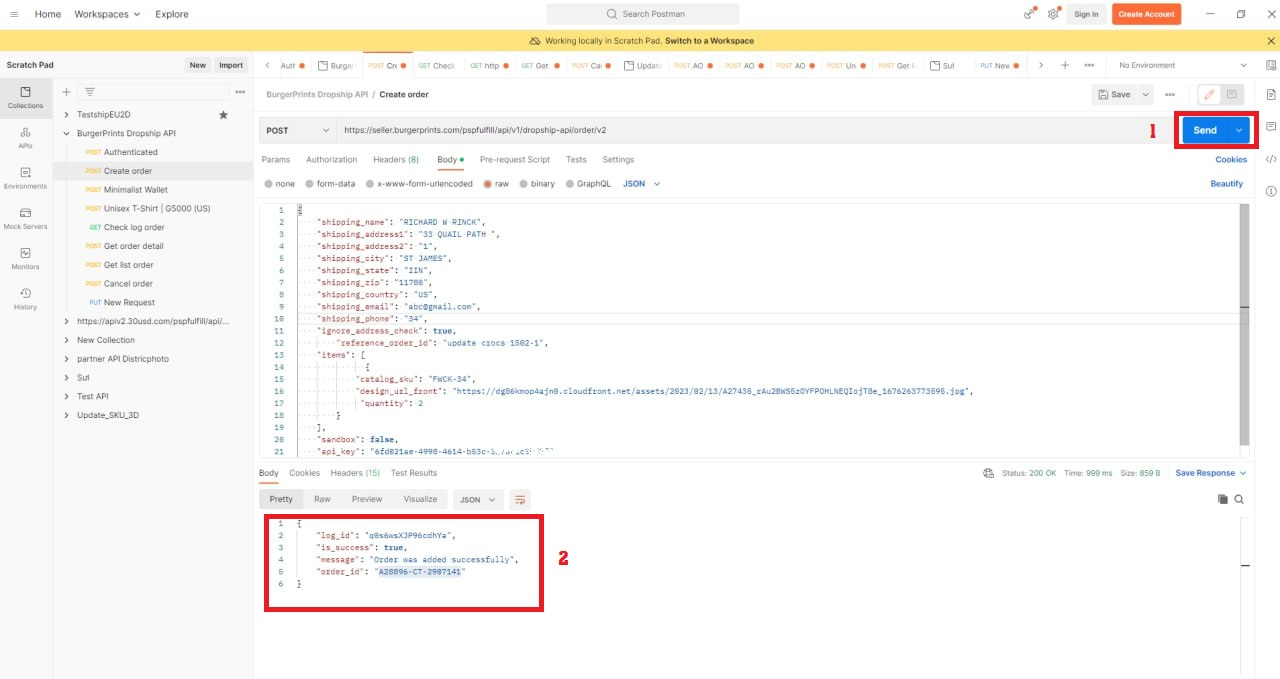
Task: Click the Beautify link
Action: point(1227,184)
